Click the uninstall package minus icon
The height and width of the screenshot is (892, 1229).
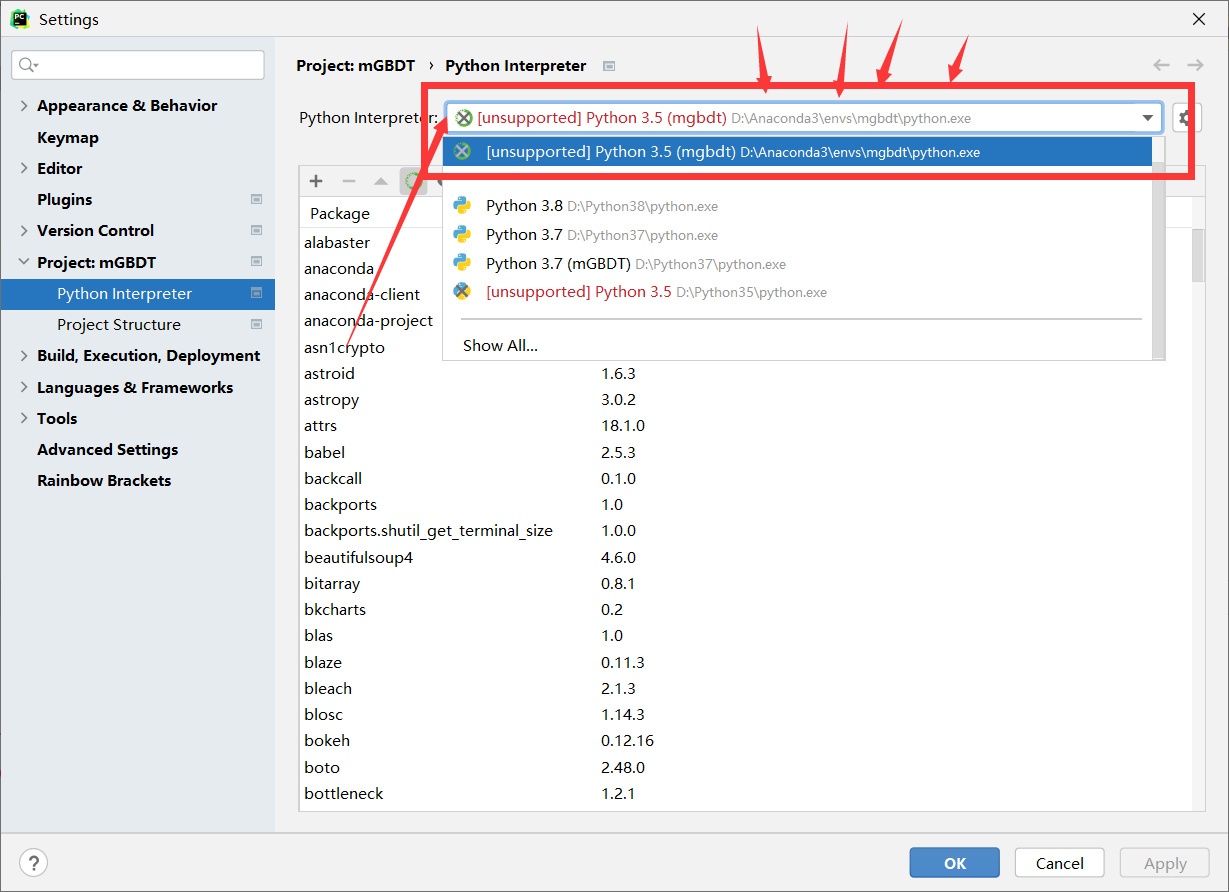[x=349, y=181]
